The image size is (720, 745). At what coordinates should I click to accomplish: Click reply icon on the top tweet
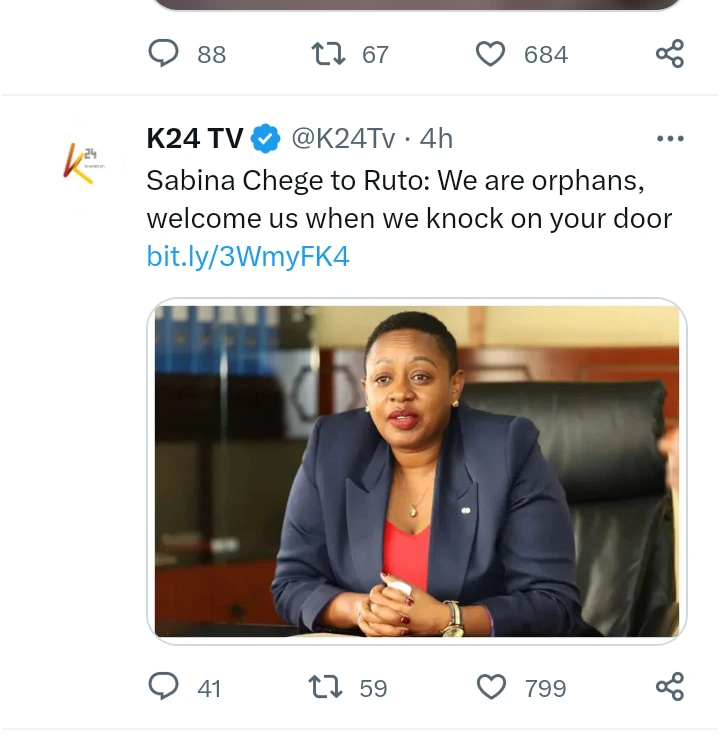pos(163,53)
